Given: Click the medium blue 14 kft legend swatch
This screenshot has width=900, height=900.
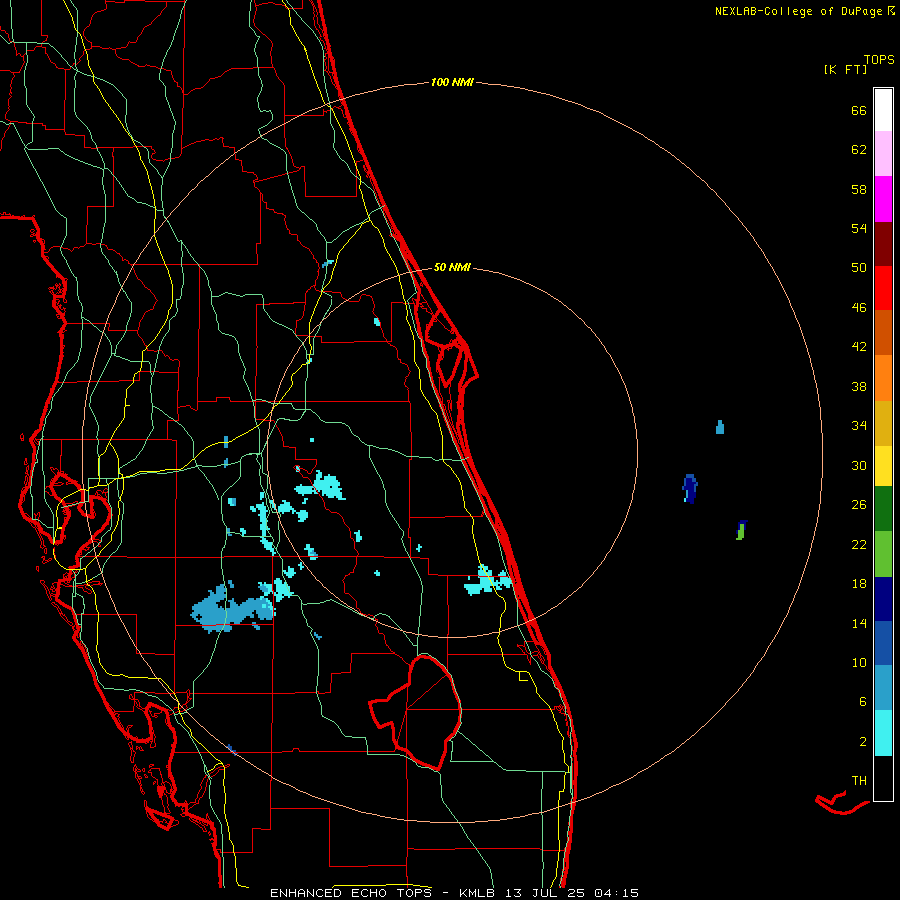Looking at the screenshot, I should point(883,643).
